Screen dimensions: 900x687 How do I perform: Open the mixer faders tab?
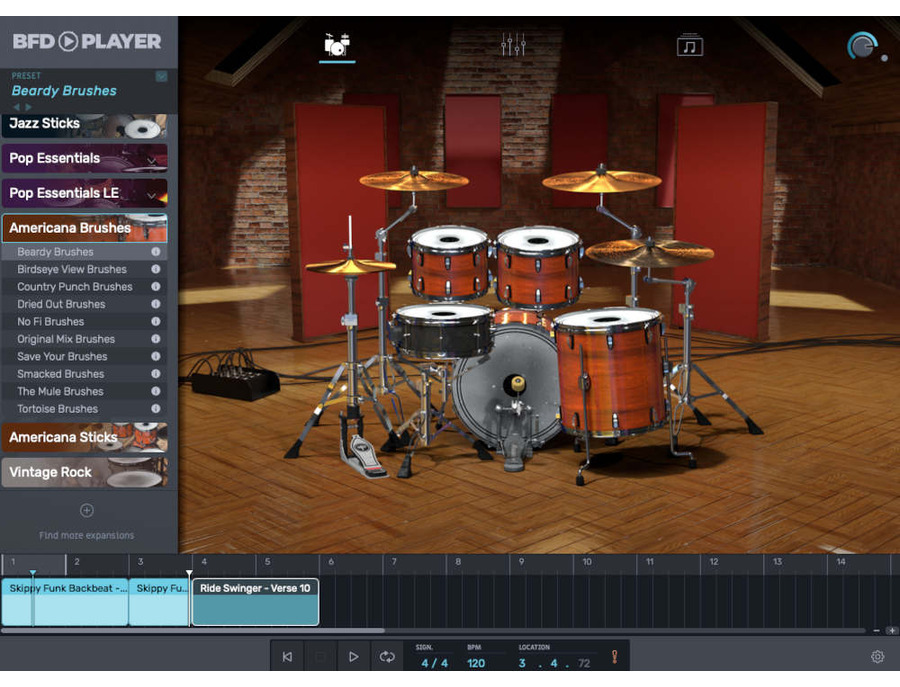[x=513, y=45]
